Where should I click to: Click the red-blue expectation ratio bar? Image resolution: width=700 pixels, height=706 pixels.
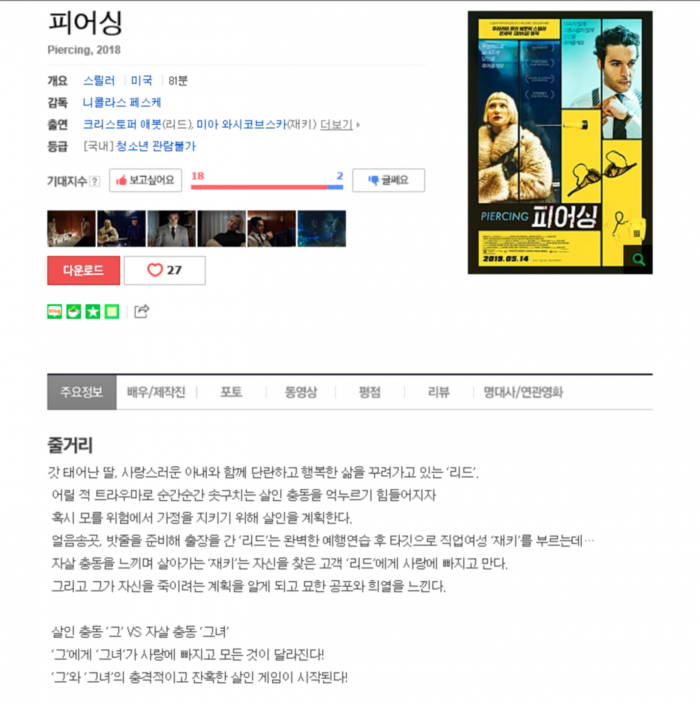(267, 187)
